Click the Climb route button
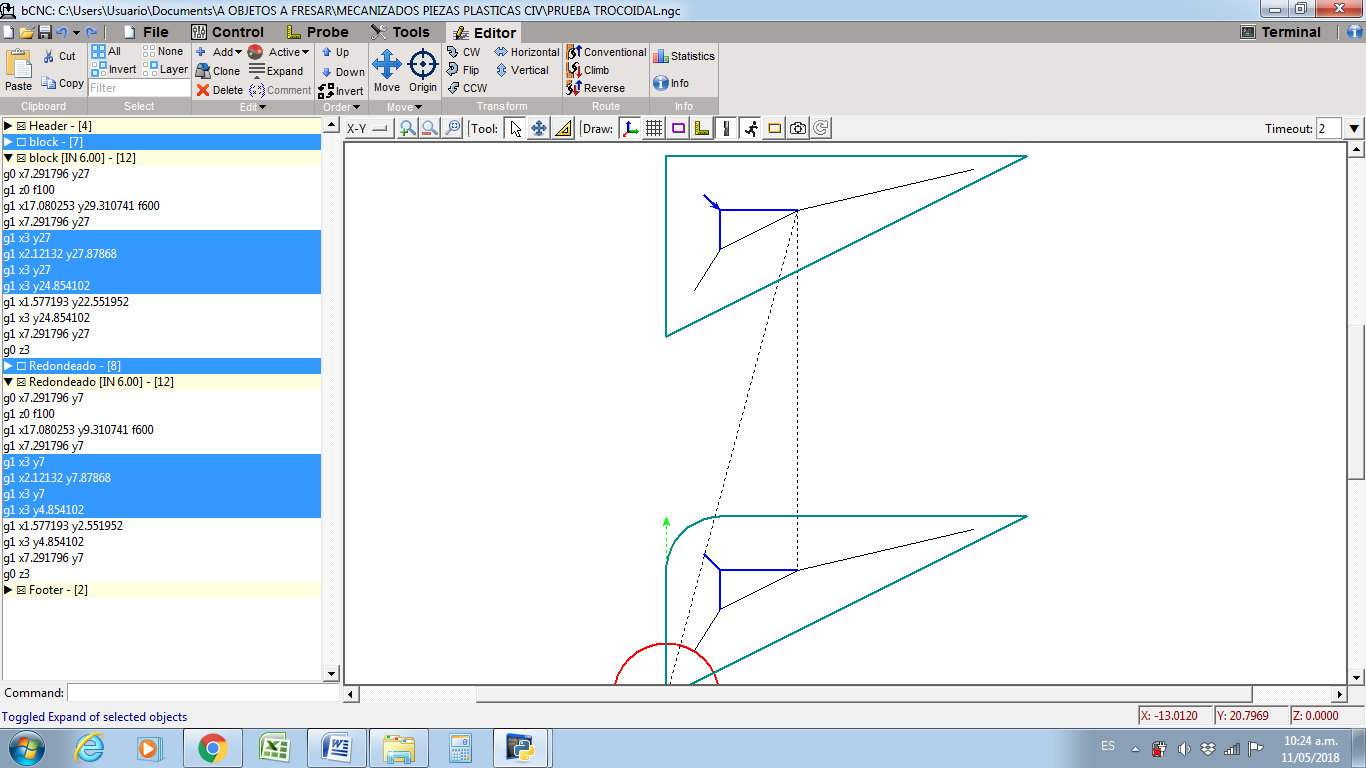 coord(588,70)
